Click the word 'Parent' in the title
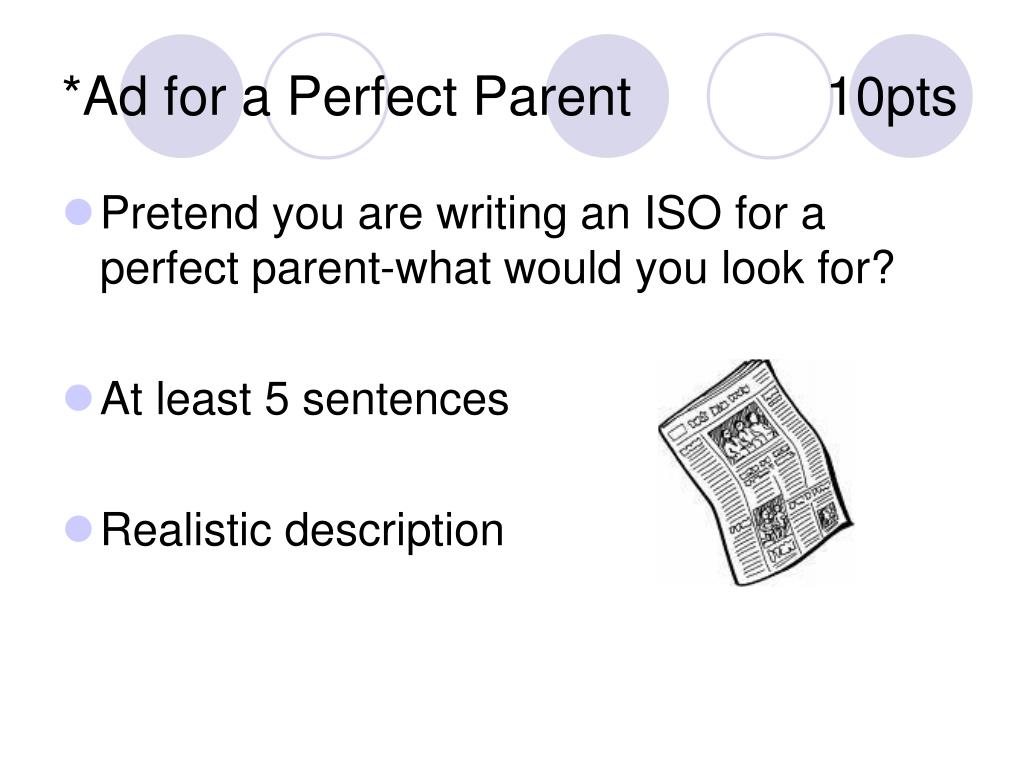The height and width of the screenshot is (768, 1024). pyautogui.click(x=552, y=97)
